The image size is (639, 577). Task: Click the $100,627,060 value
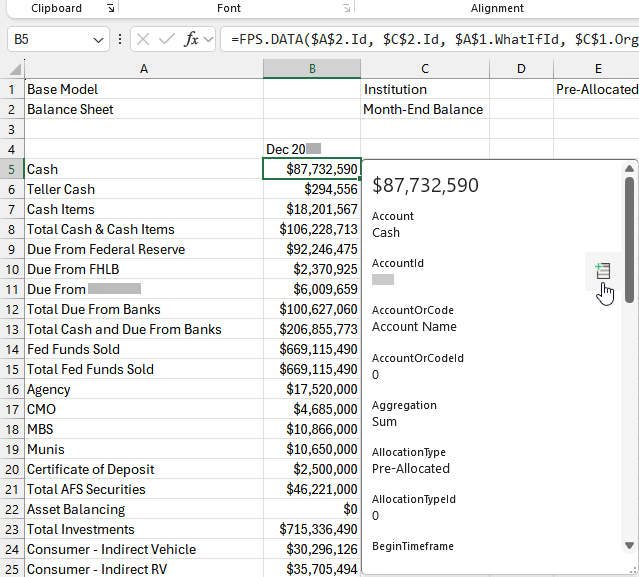coord(318,309)
